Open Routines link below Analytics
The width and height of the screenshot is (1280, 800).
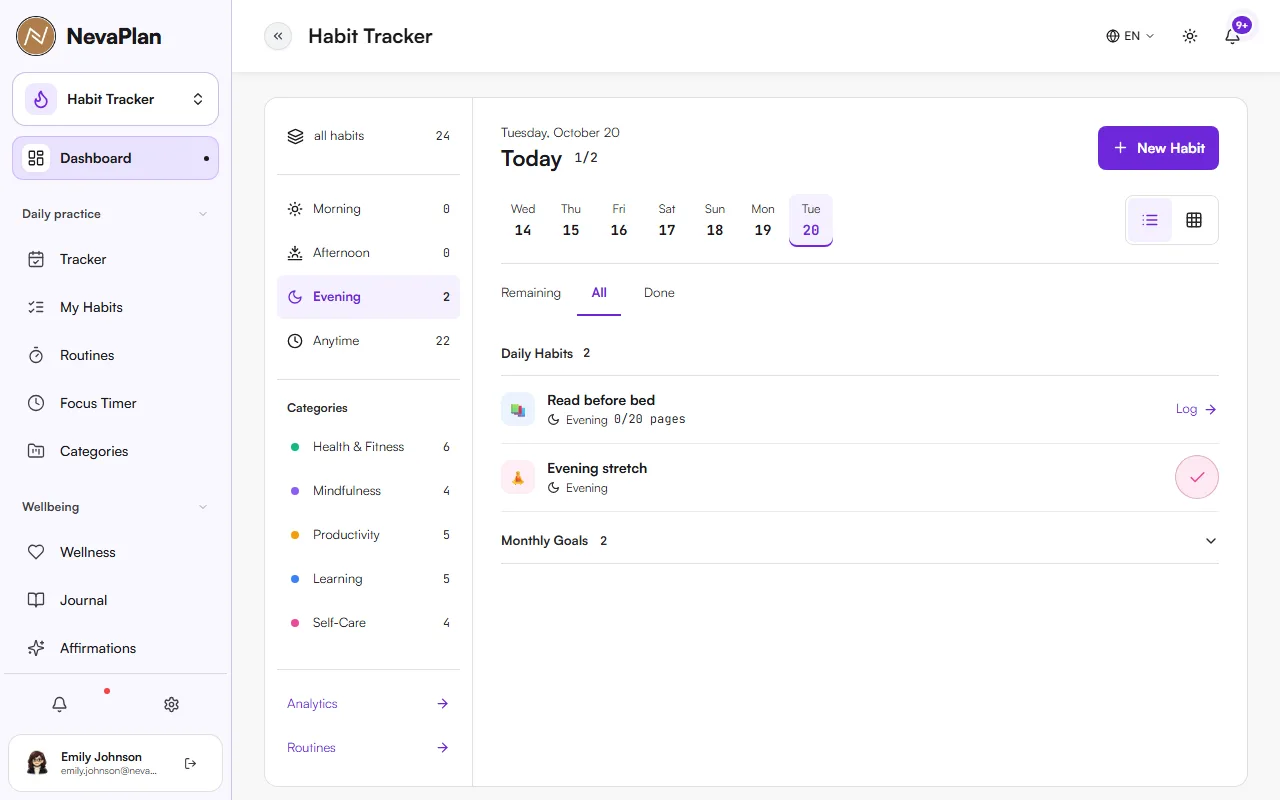tap(368, 748)
